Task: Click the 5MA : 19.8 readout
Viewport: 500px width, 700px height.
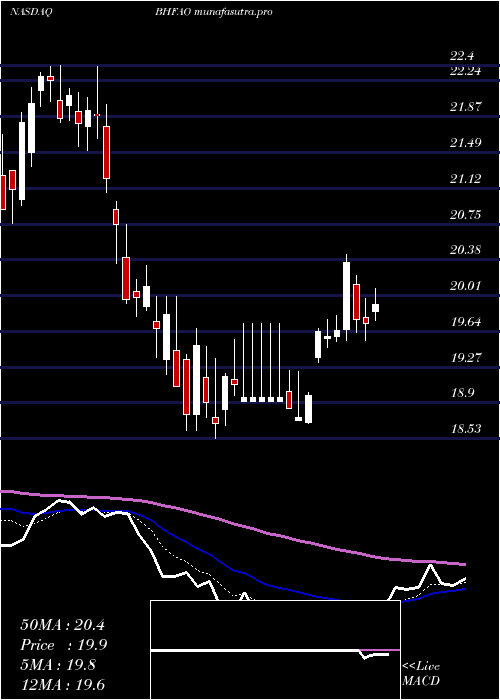Action: point(58,665)
